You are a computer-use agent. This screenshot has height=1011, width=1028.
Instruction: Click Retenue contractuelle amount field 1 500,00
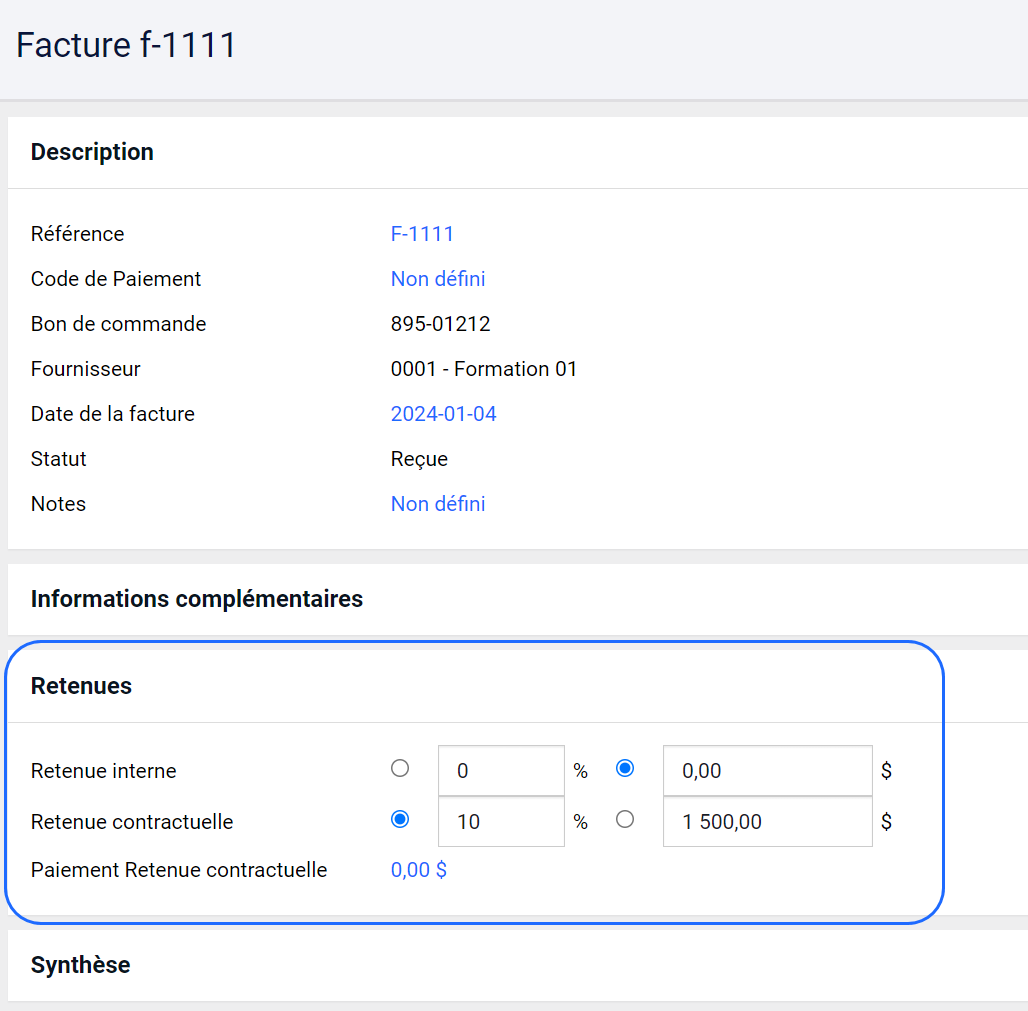[767, 822]
